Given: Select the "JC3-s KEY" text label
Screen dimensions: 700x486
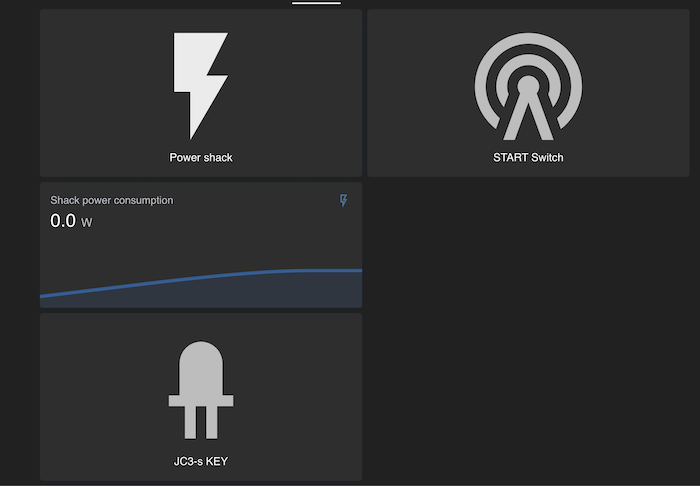Looking at the screenshot, I should tap(201, 461).
